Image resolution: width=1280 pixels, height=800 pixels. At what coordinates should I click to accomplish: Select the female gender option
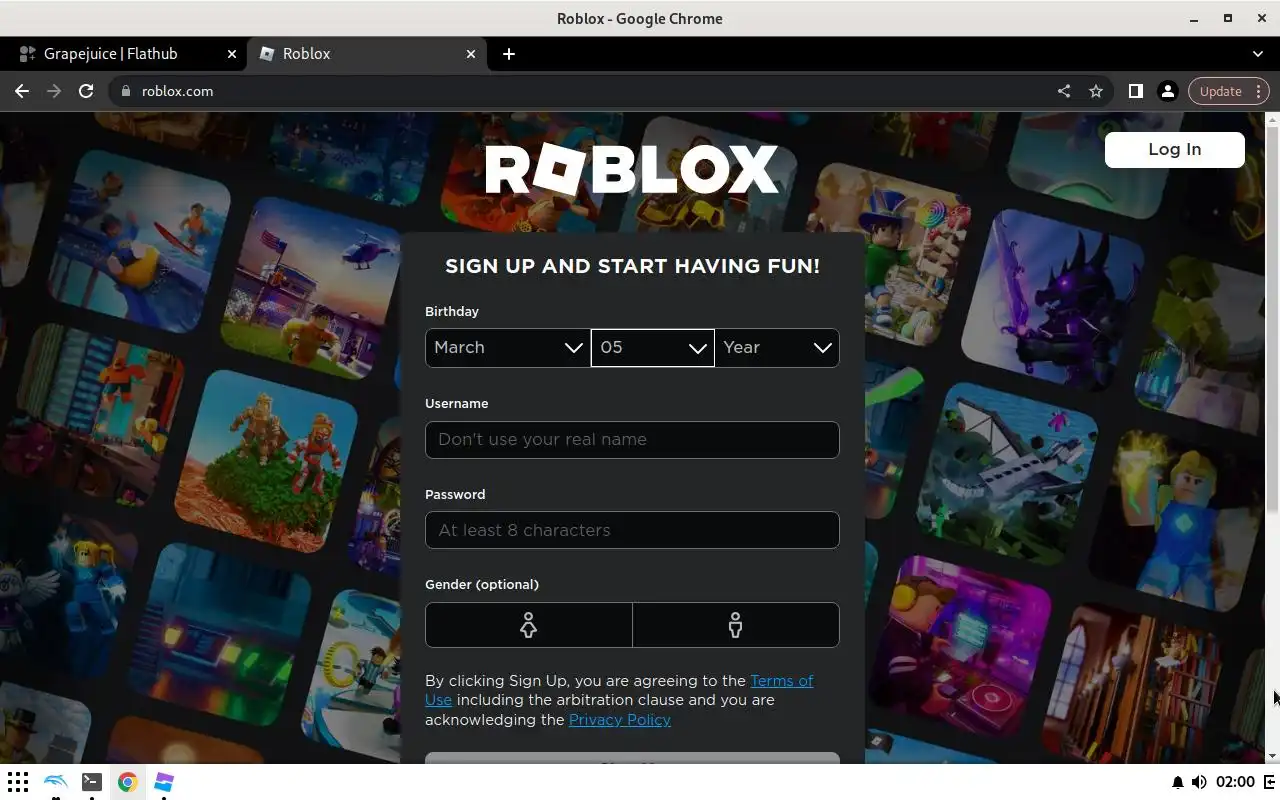coord(529,625)
